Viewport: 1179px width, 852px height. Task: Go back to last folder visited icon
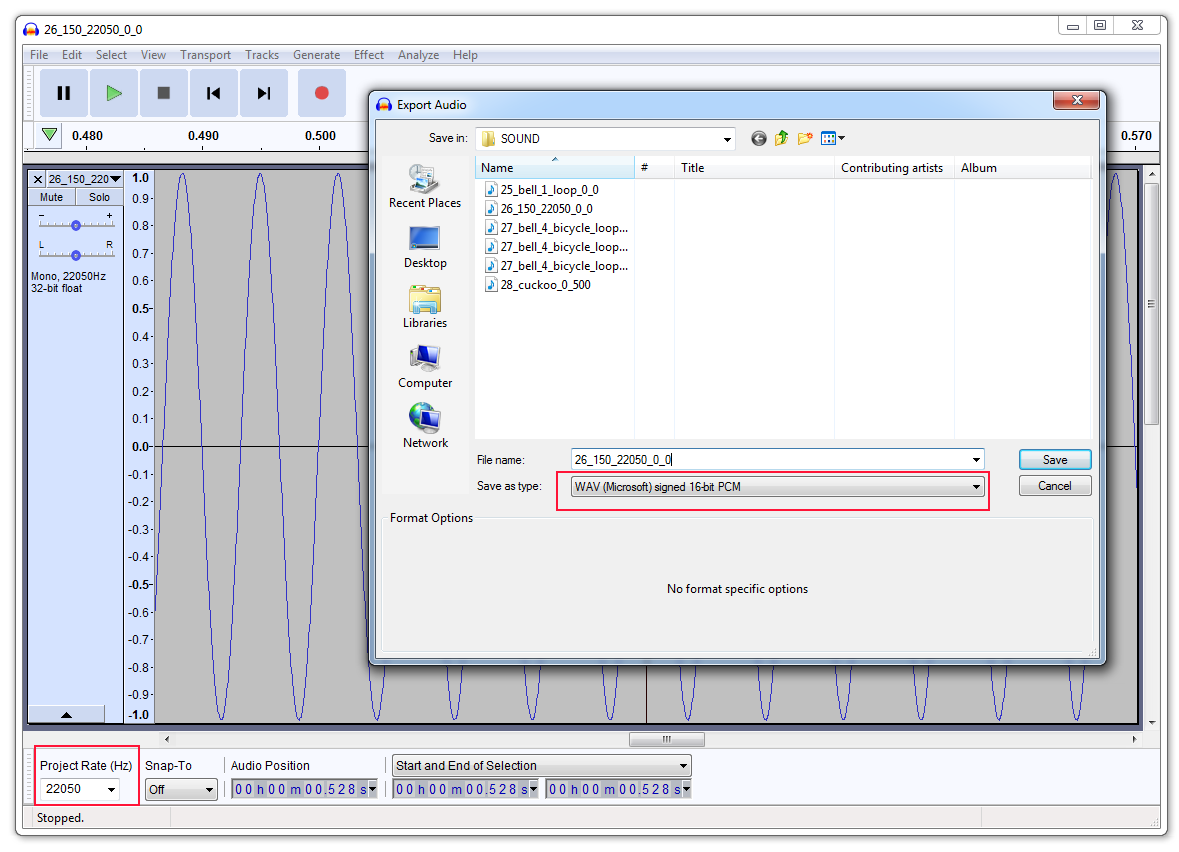coord(759,138)
